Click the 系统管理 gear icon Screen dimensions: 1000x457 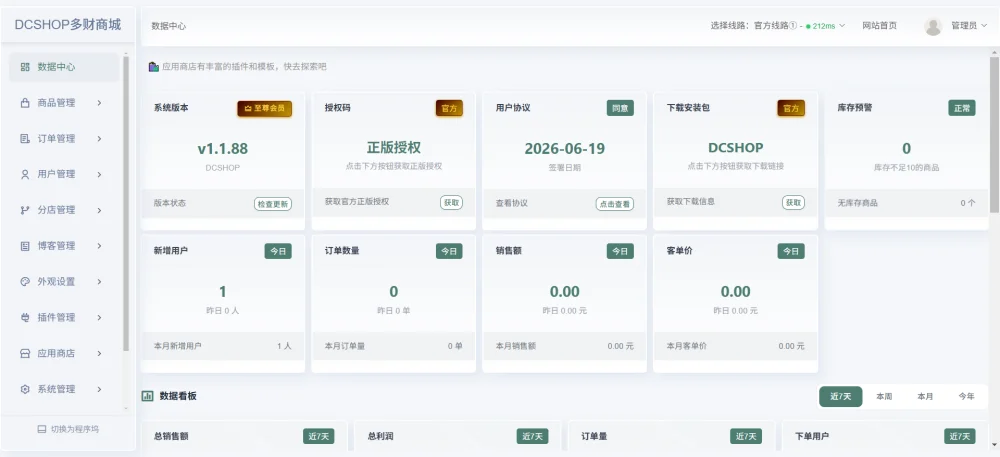(26, 389)
